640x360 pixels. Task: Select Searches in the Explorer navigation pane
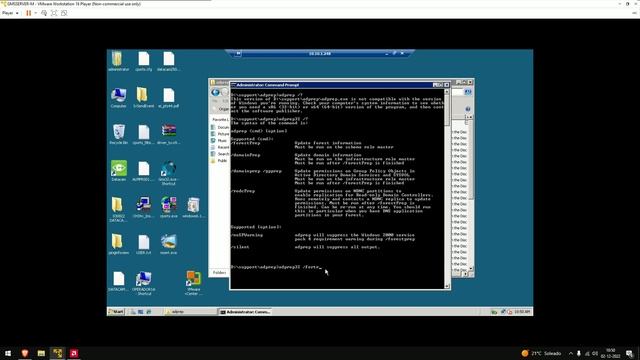[220, 154]
